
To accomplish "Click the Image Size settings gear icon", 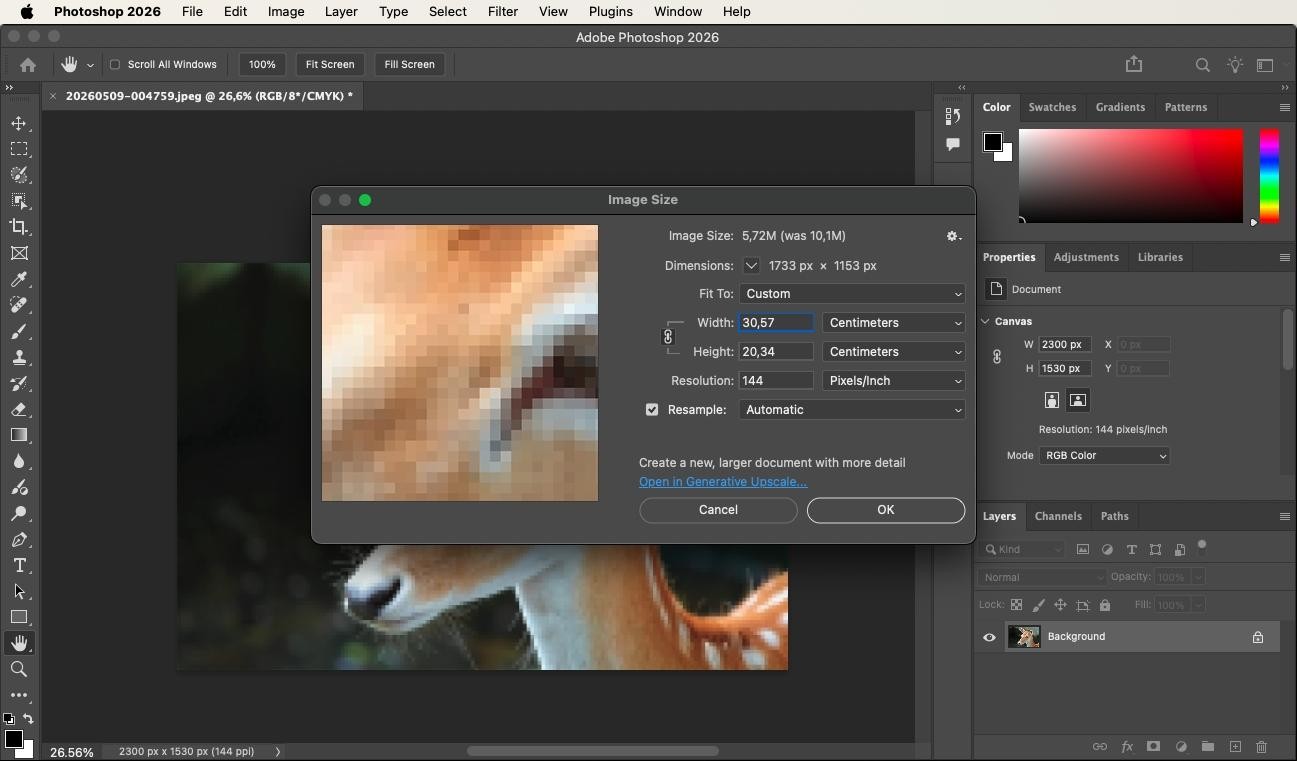I will [x=954, y=236].
